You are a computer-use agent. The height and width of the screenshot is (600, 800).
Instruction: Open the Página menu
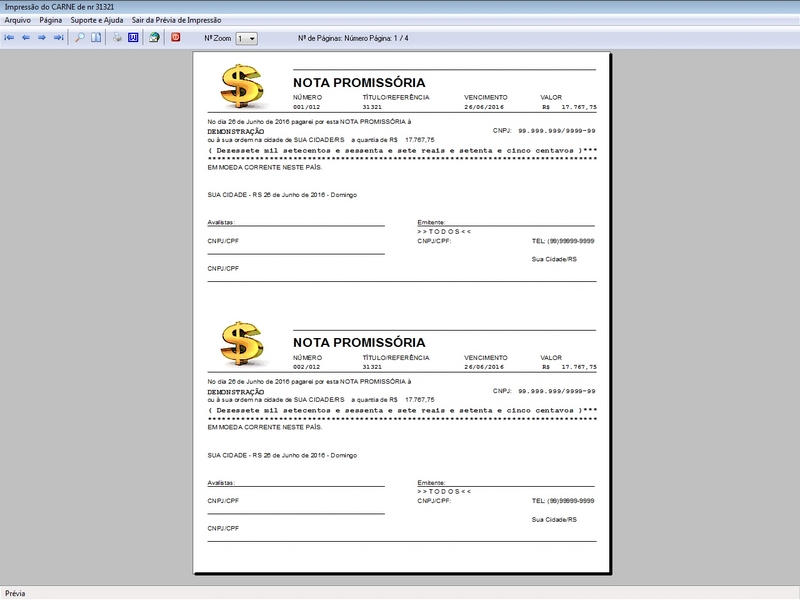click(51, 20)
